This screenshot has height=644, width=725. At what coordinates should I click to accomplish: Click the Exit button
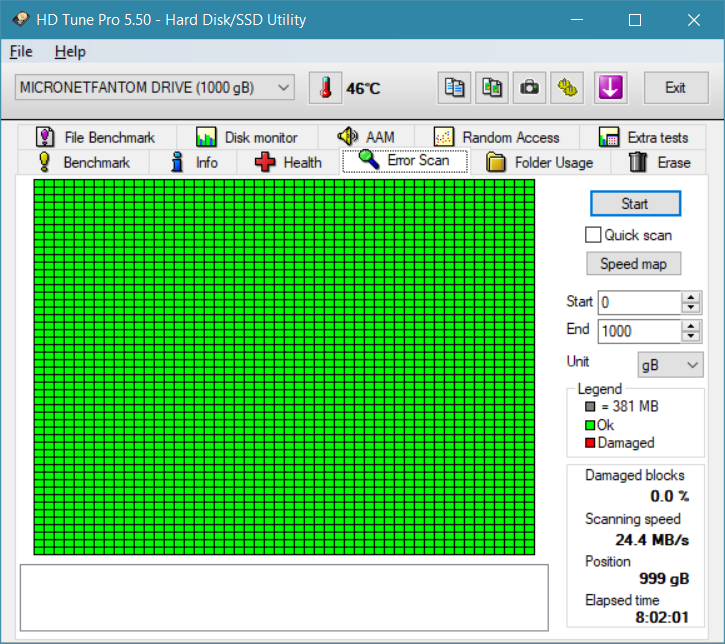tap(676, 87)
